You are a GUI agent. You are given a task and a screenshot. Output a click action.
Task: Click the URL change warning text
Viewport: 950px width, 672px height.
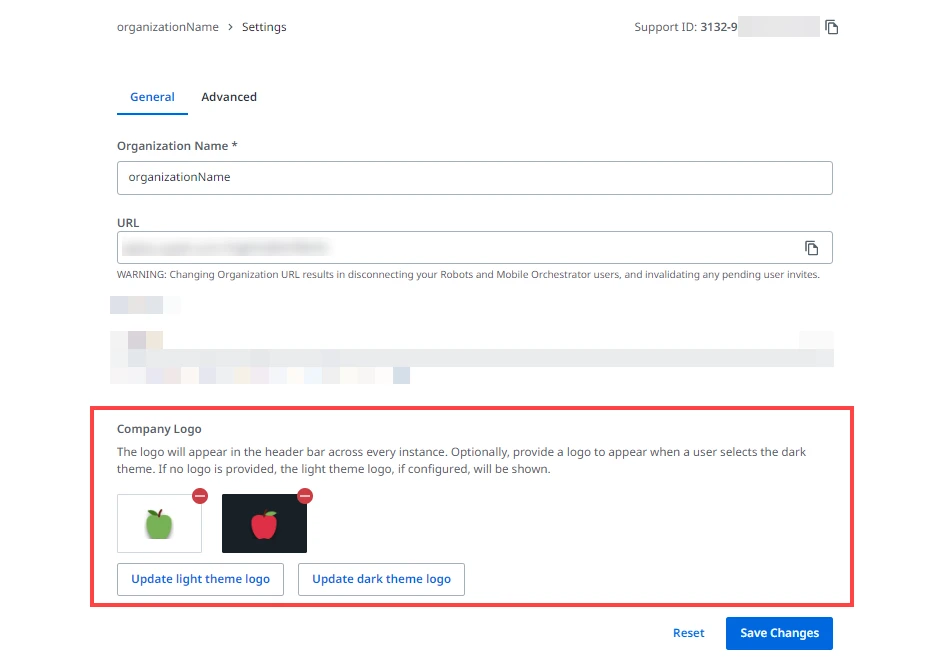468,274
